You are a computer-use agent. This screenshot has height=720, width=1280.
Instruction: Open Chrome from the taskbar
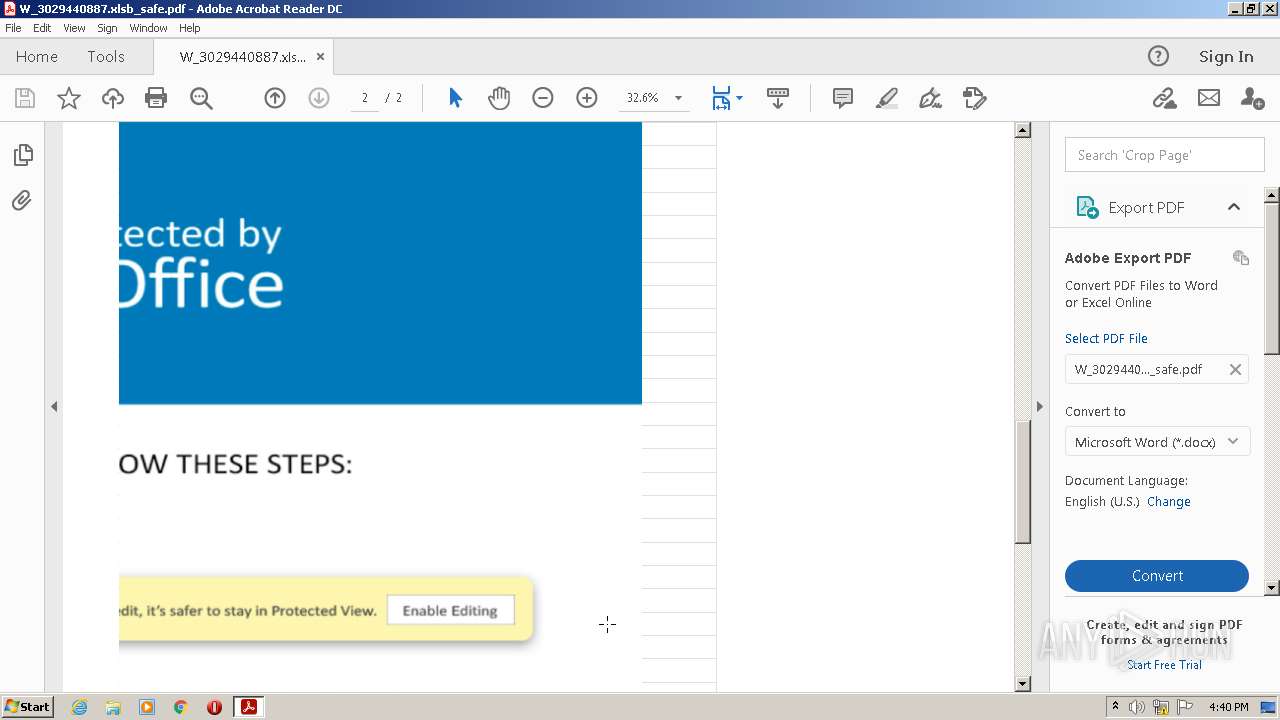coord(180,707)
